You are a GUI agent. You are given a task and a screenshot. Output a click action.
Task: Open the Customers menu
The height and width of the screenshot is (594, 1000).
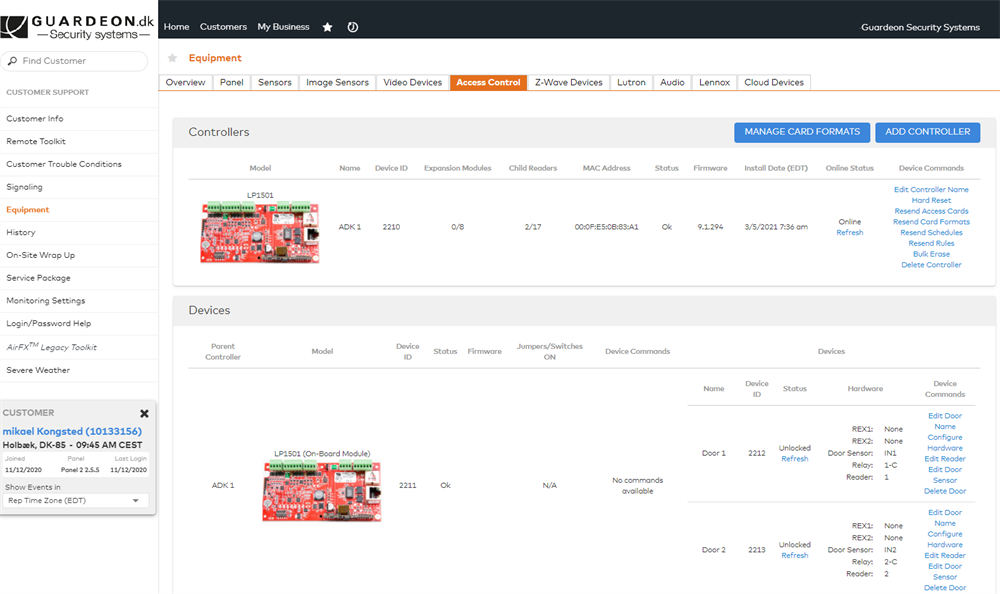(x=223, y=27)
